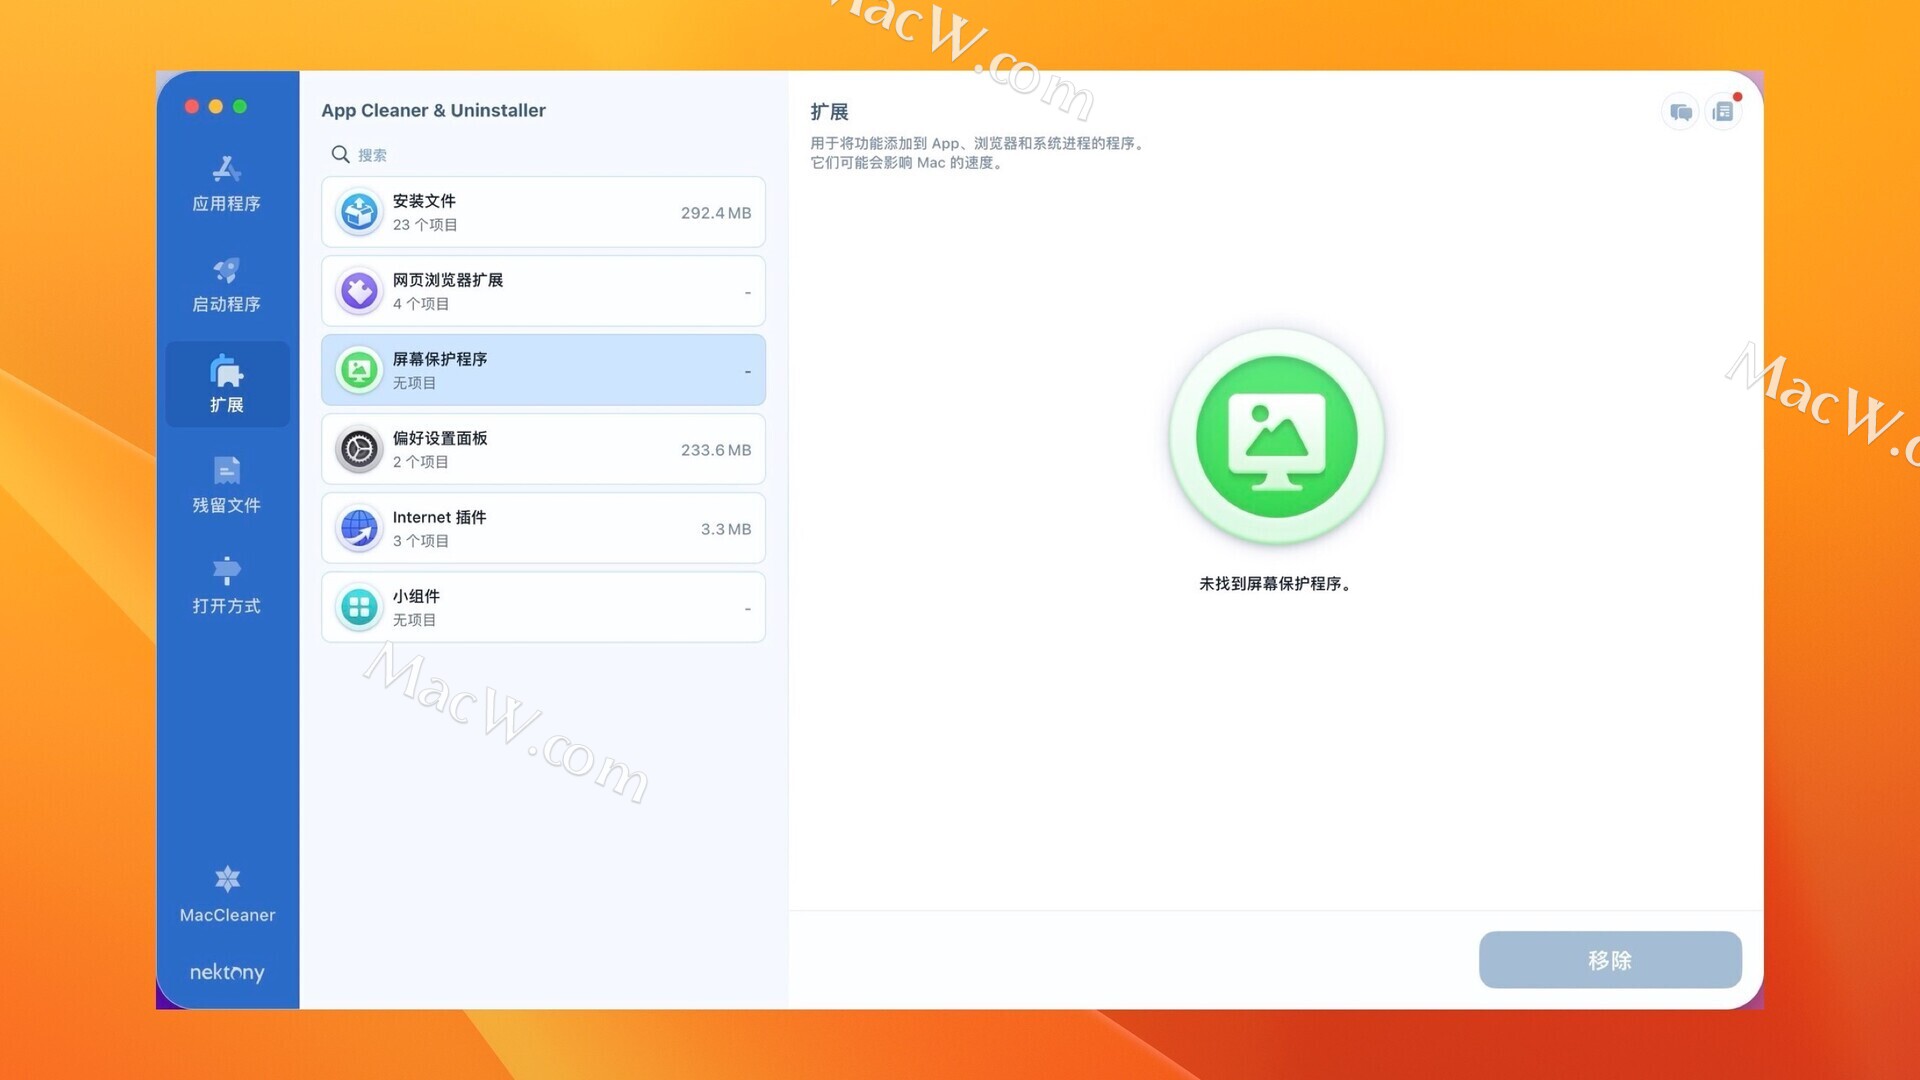Image resolution: width=1920 pixels, height=1080 pixels.
Task: Select the 偏好设置面板 category title
Action: 440,438
